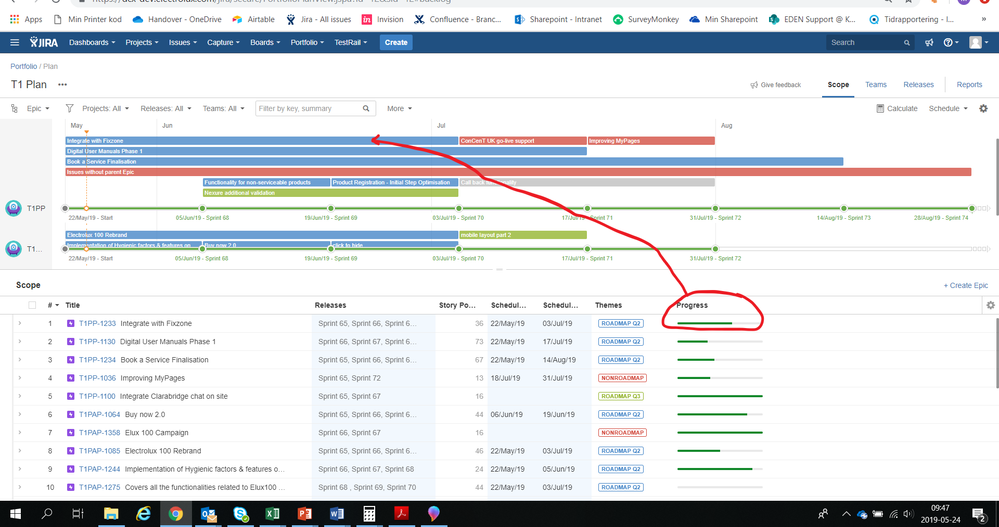
Task: Open plan settings gear icon
Action: (x=983, y=108)
